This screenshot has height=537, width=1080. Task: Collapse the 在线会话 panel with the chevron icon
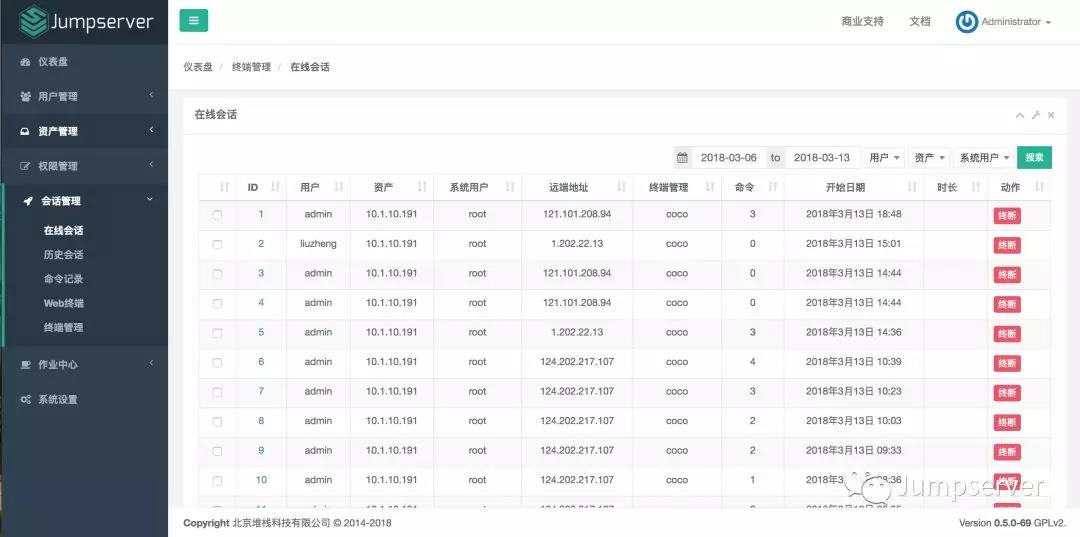click(1020, 115)
